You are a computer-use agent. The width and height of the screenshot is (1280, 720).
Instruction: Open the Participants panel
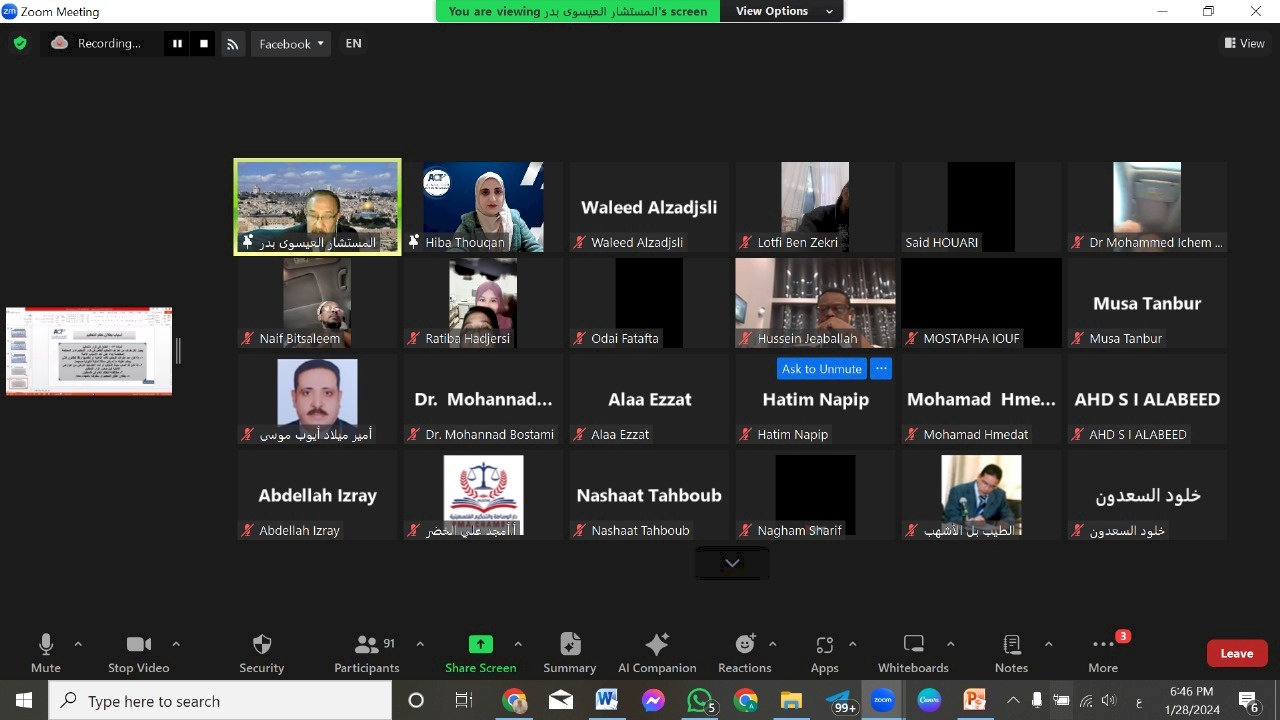[367, 645]
